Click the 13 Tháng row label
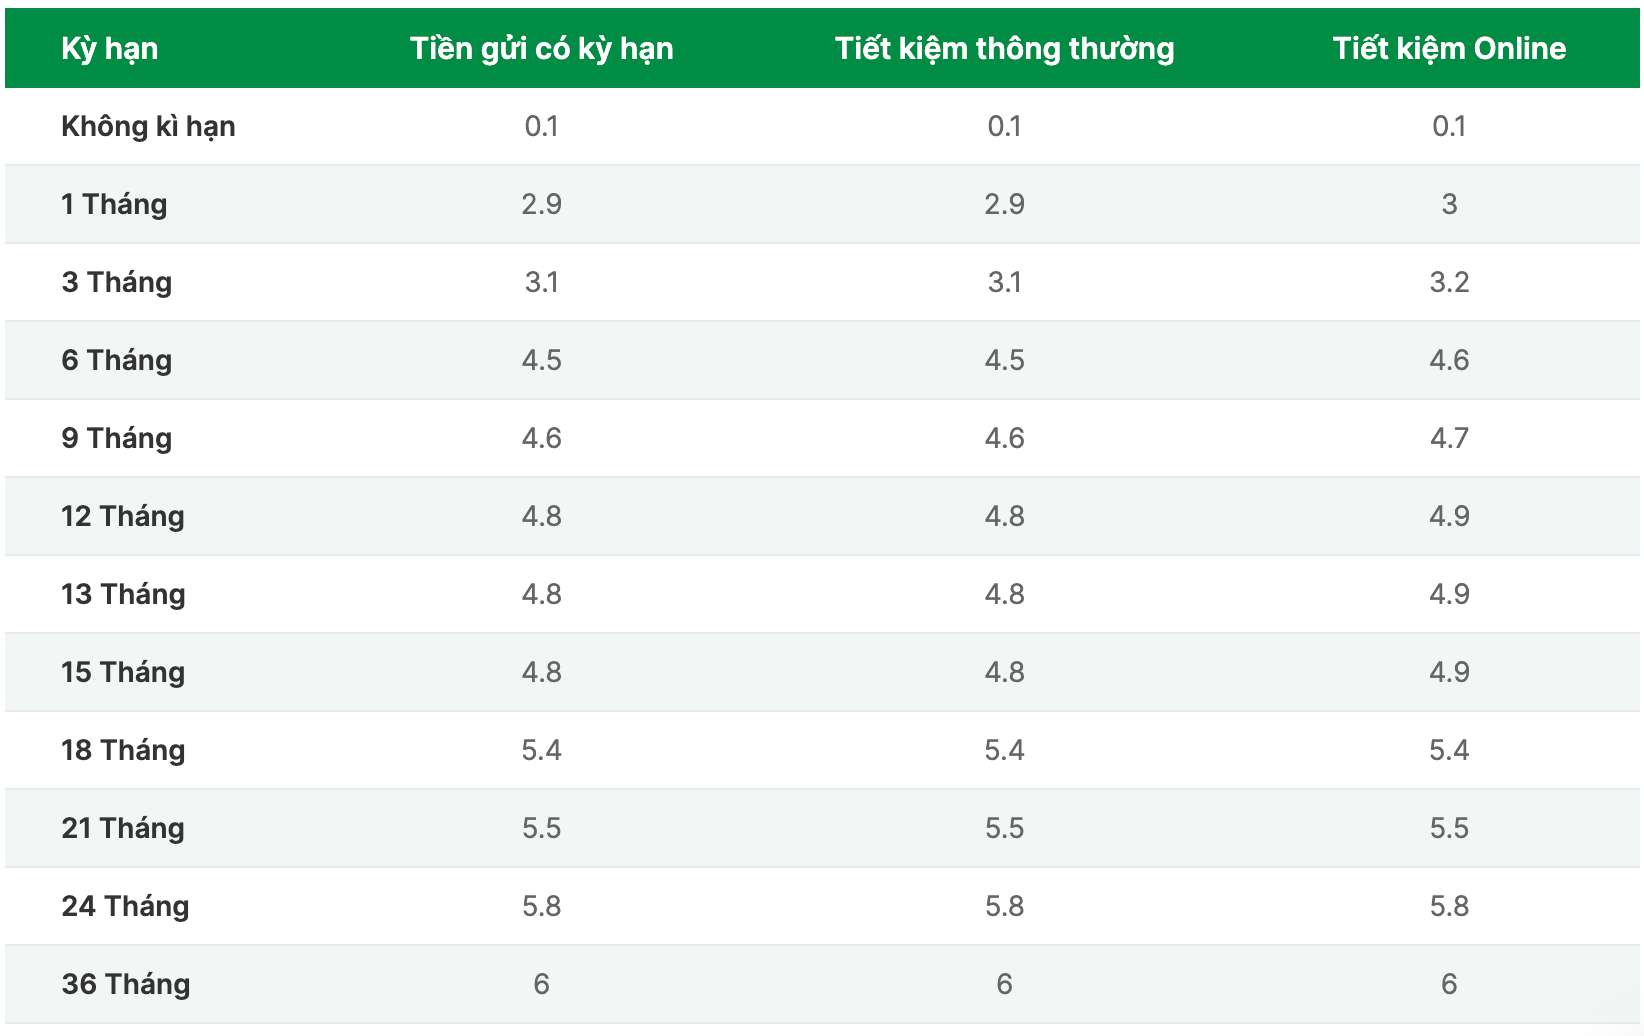The image size is (1644, 1036). 123,594
